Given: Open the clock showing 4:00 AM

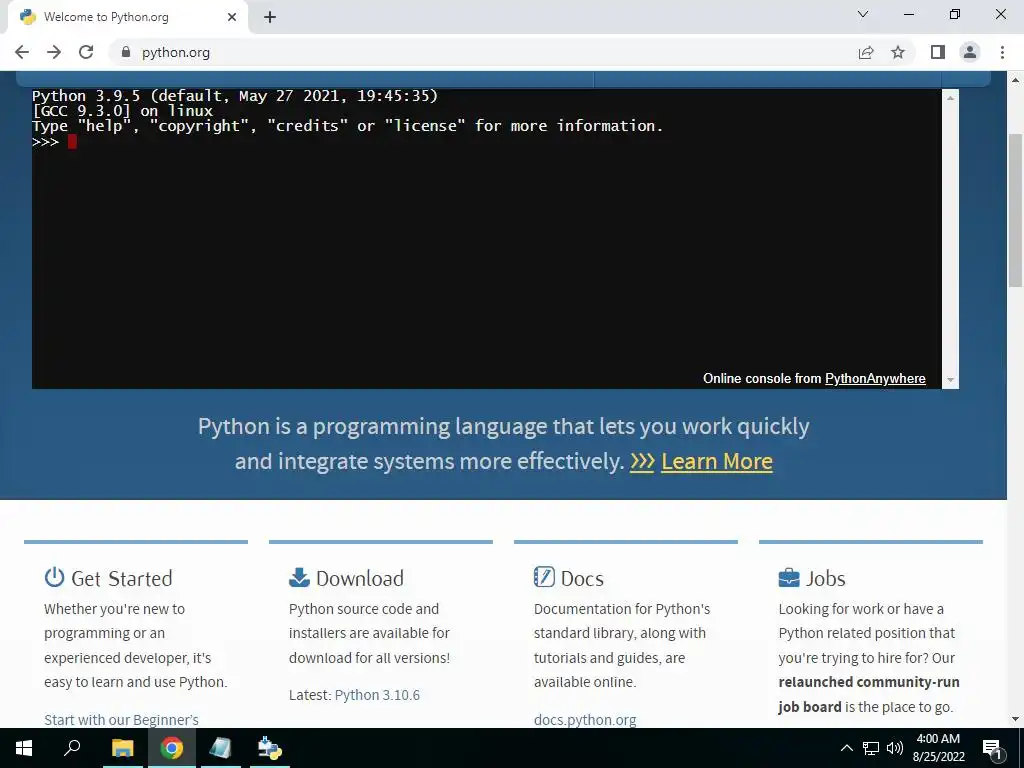Looking at the screenshot, I should [938, 748].
